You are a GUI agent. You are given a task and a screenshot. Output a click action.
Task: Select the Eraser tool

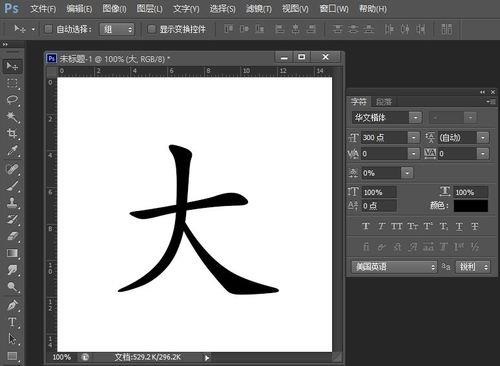12,236
